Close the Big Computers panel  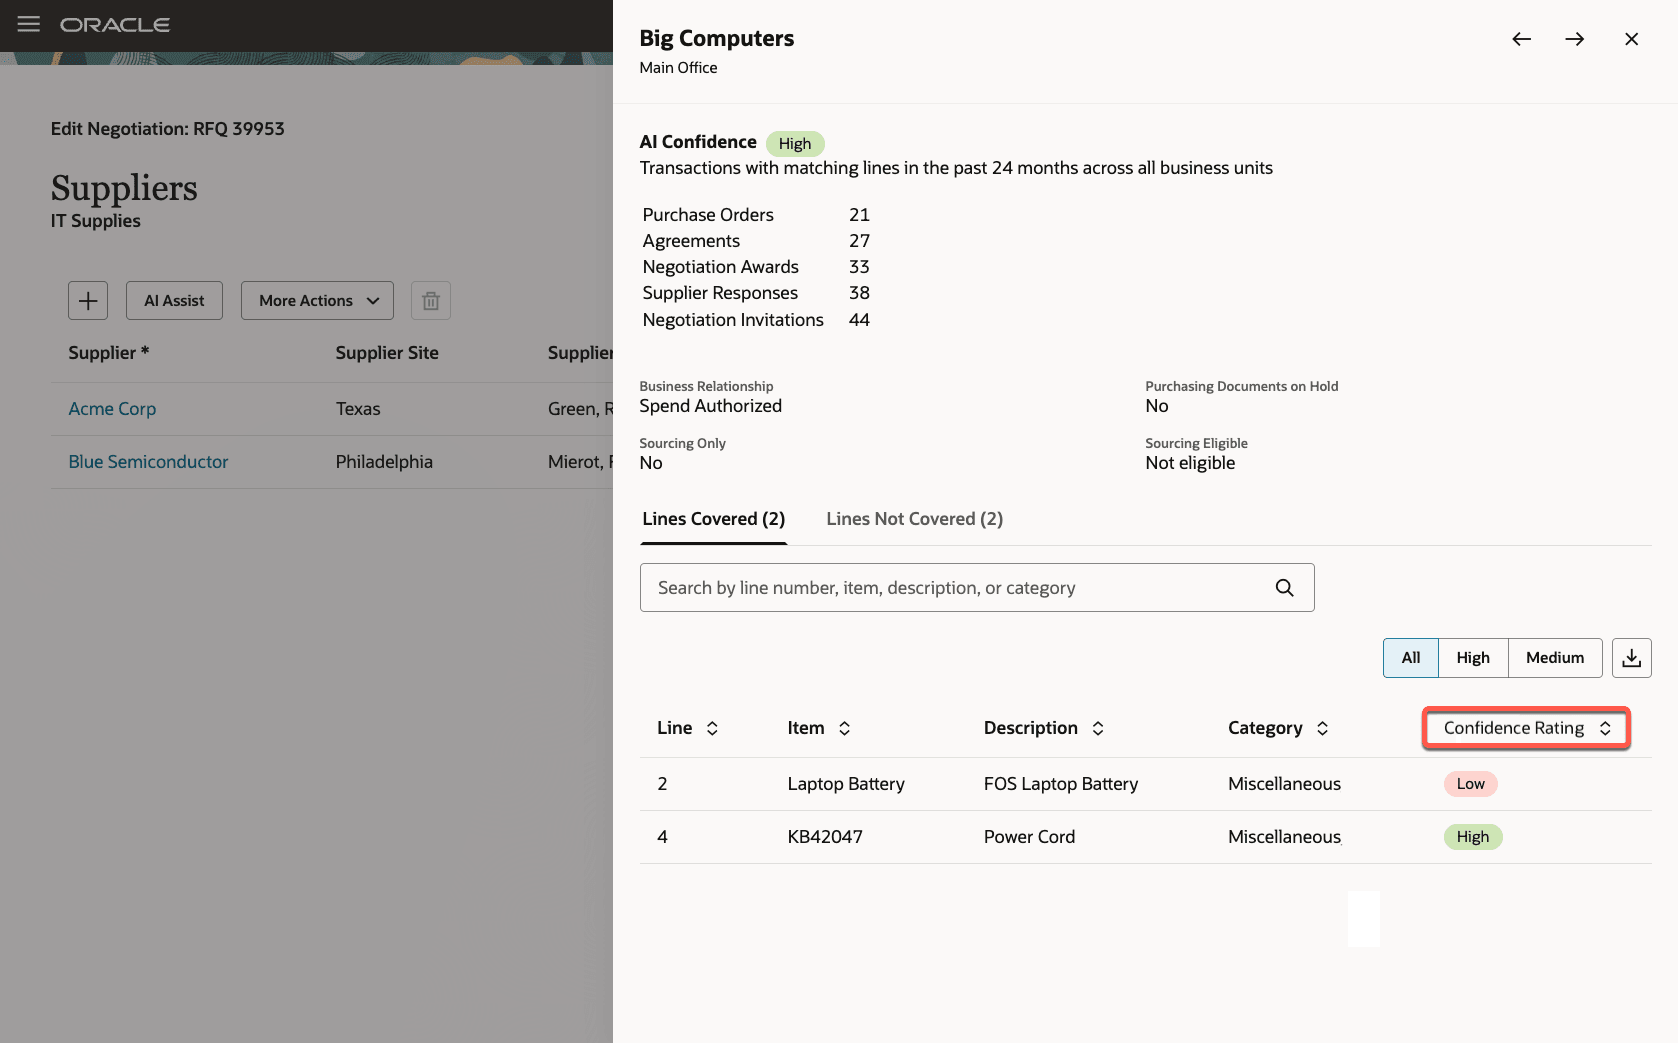1631,39
